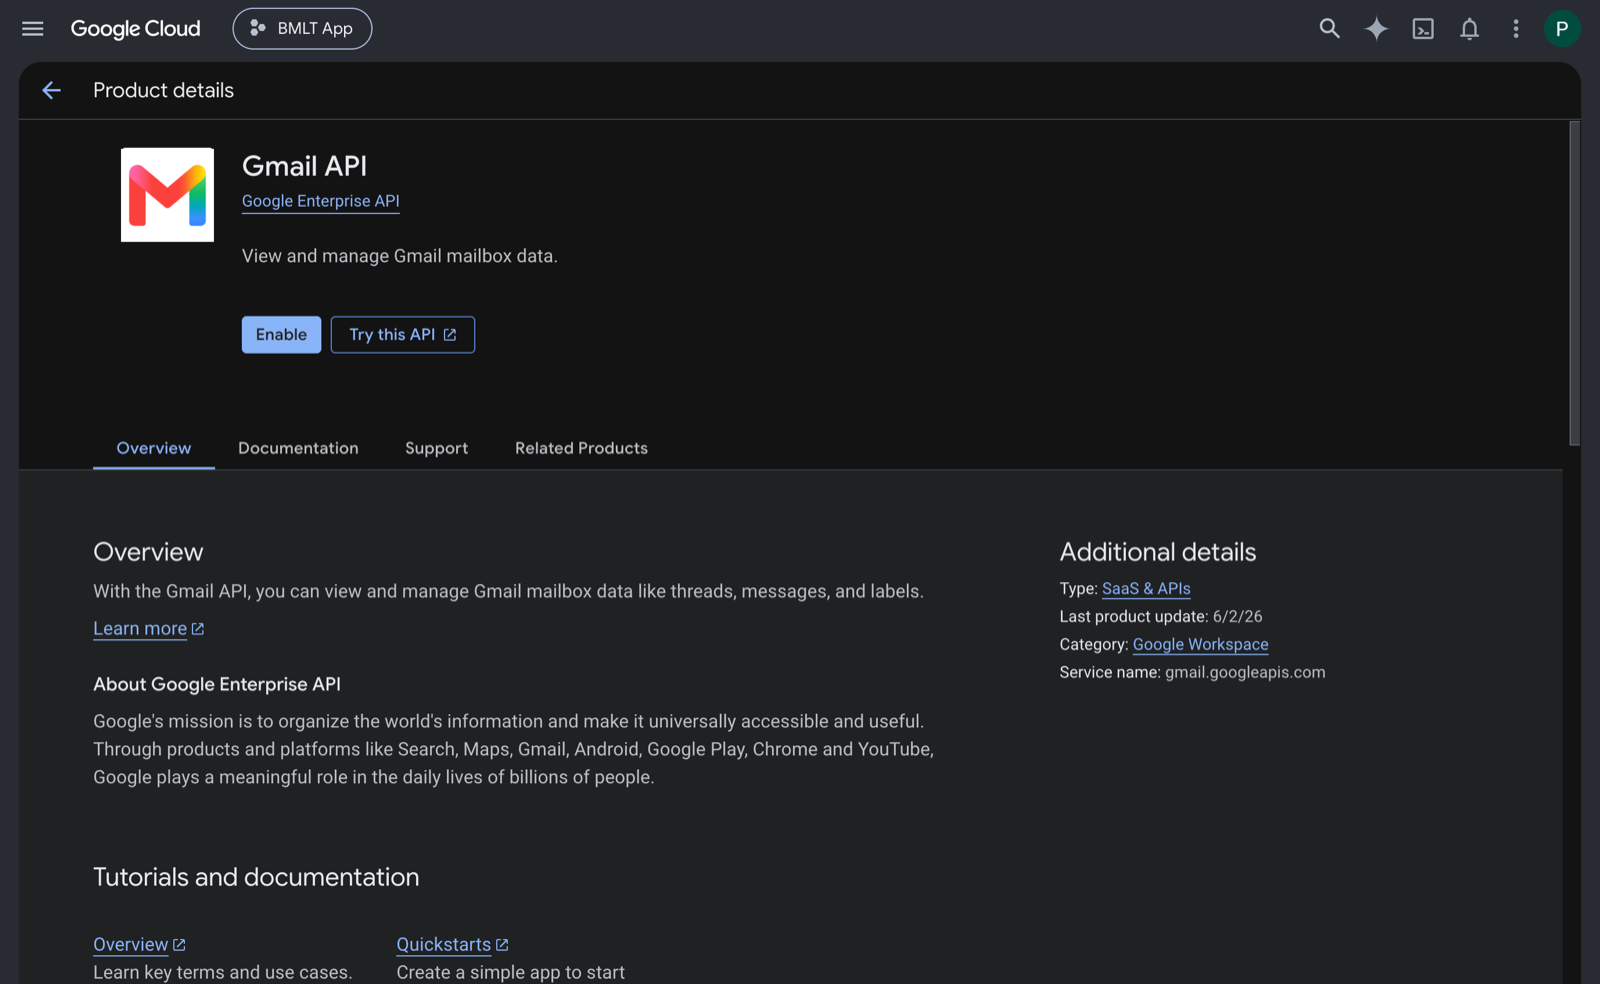Open the three-dot settings menu

[1515, 29]
